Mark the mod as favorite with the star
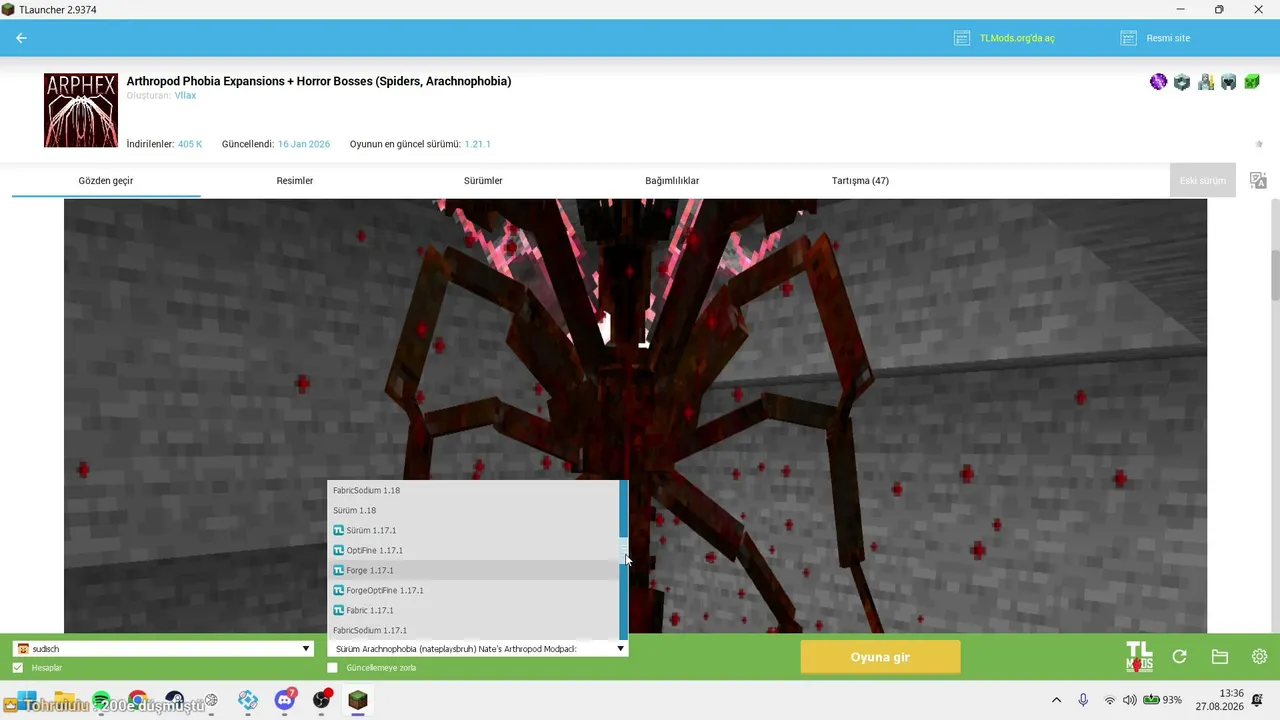Viewport: 1280px width, 720px height. (x=1259, y=144)
